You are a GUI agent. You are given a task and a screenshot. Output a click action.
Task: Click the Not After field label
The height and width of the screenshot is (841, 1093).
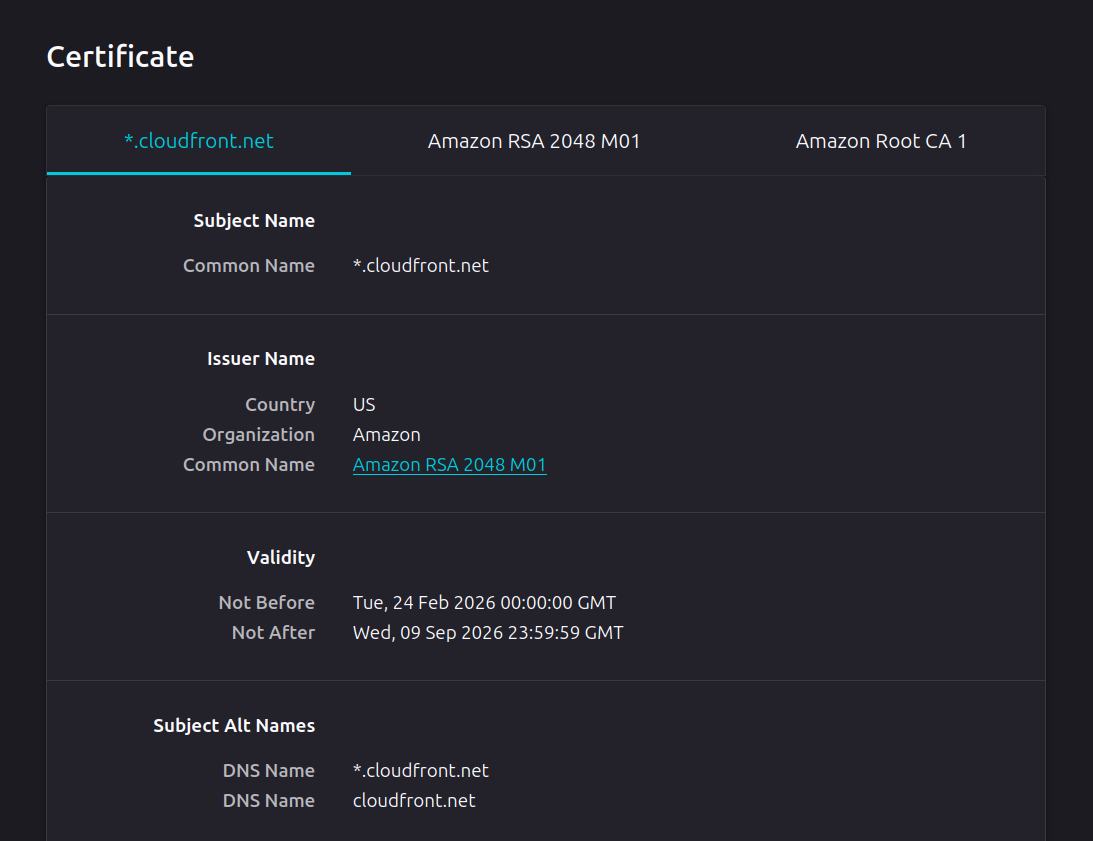click(273, 633)
